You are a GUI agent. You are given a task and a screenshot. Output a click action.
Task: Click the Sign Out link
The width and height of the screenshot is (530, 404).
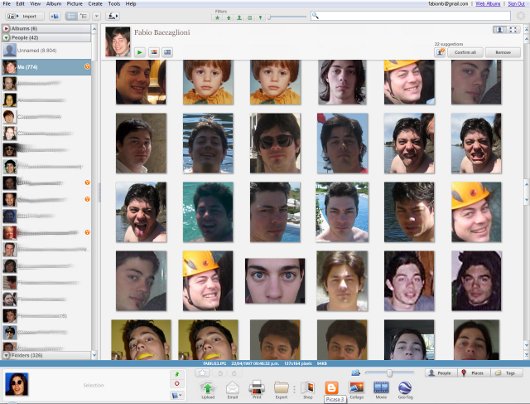[x=516, y=4]
